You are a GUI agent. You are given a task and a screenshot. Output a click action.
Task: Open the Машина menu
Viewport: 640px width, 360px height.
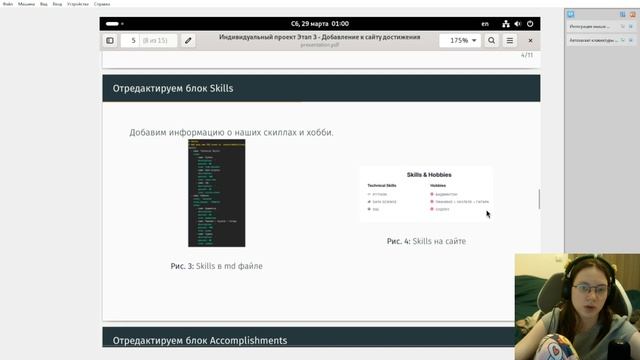(26, 4)
